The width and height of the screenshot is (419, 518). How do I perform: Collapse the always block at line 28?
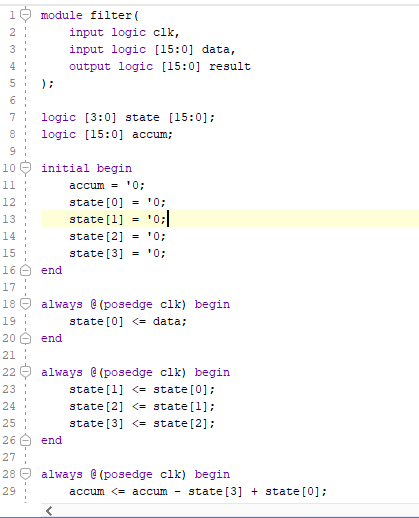click(25, 474)
